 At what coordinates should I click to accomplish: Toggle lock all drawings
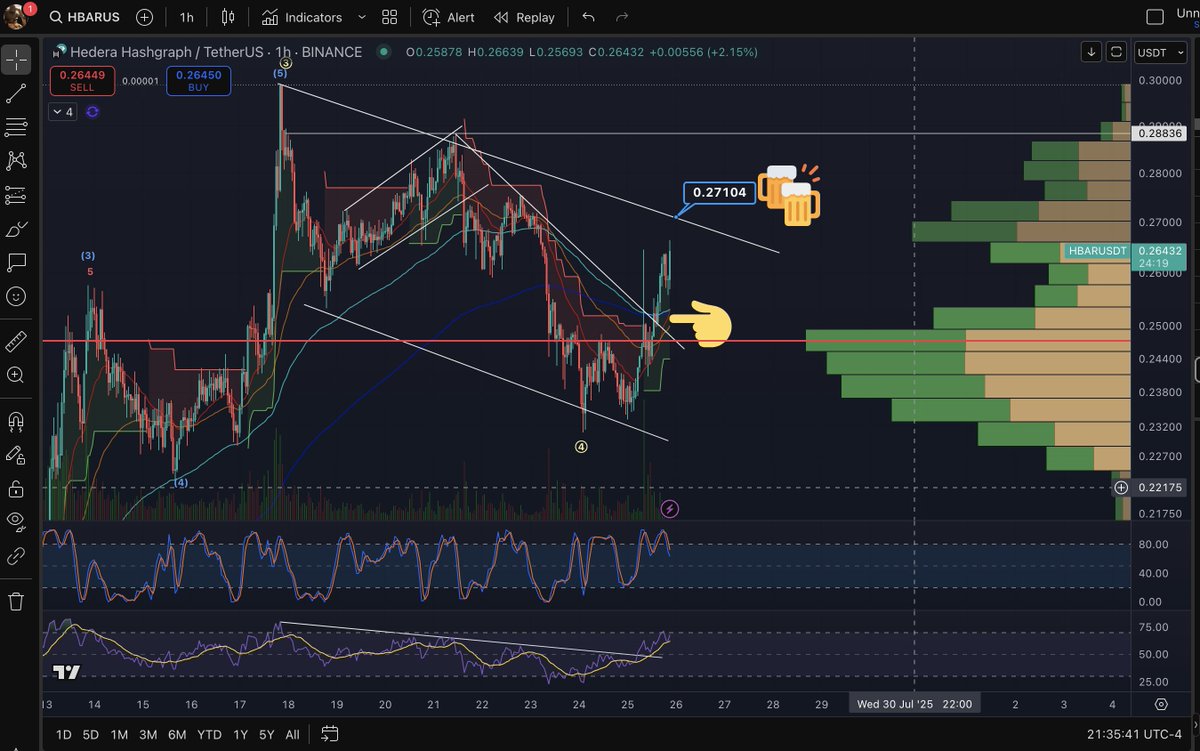pos(16,488)
